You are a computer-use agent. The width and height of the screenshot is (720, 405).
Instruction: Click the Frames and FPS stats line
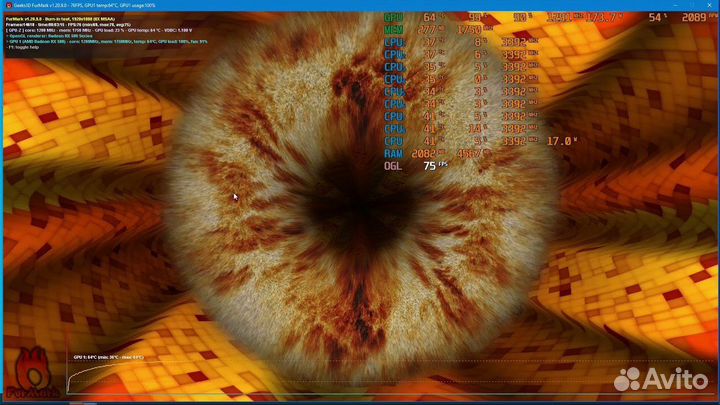tap(68, 25)
